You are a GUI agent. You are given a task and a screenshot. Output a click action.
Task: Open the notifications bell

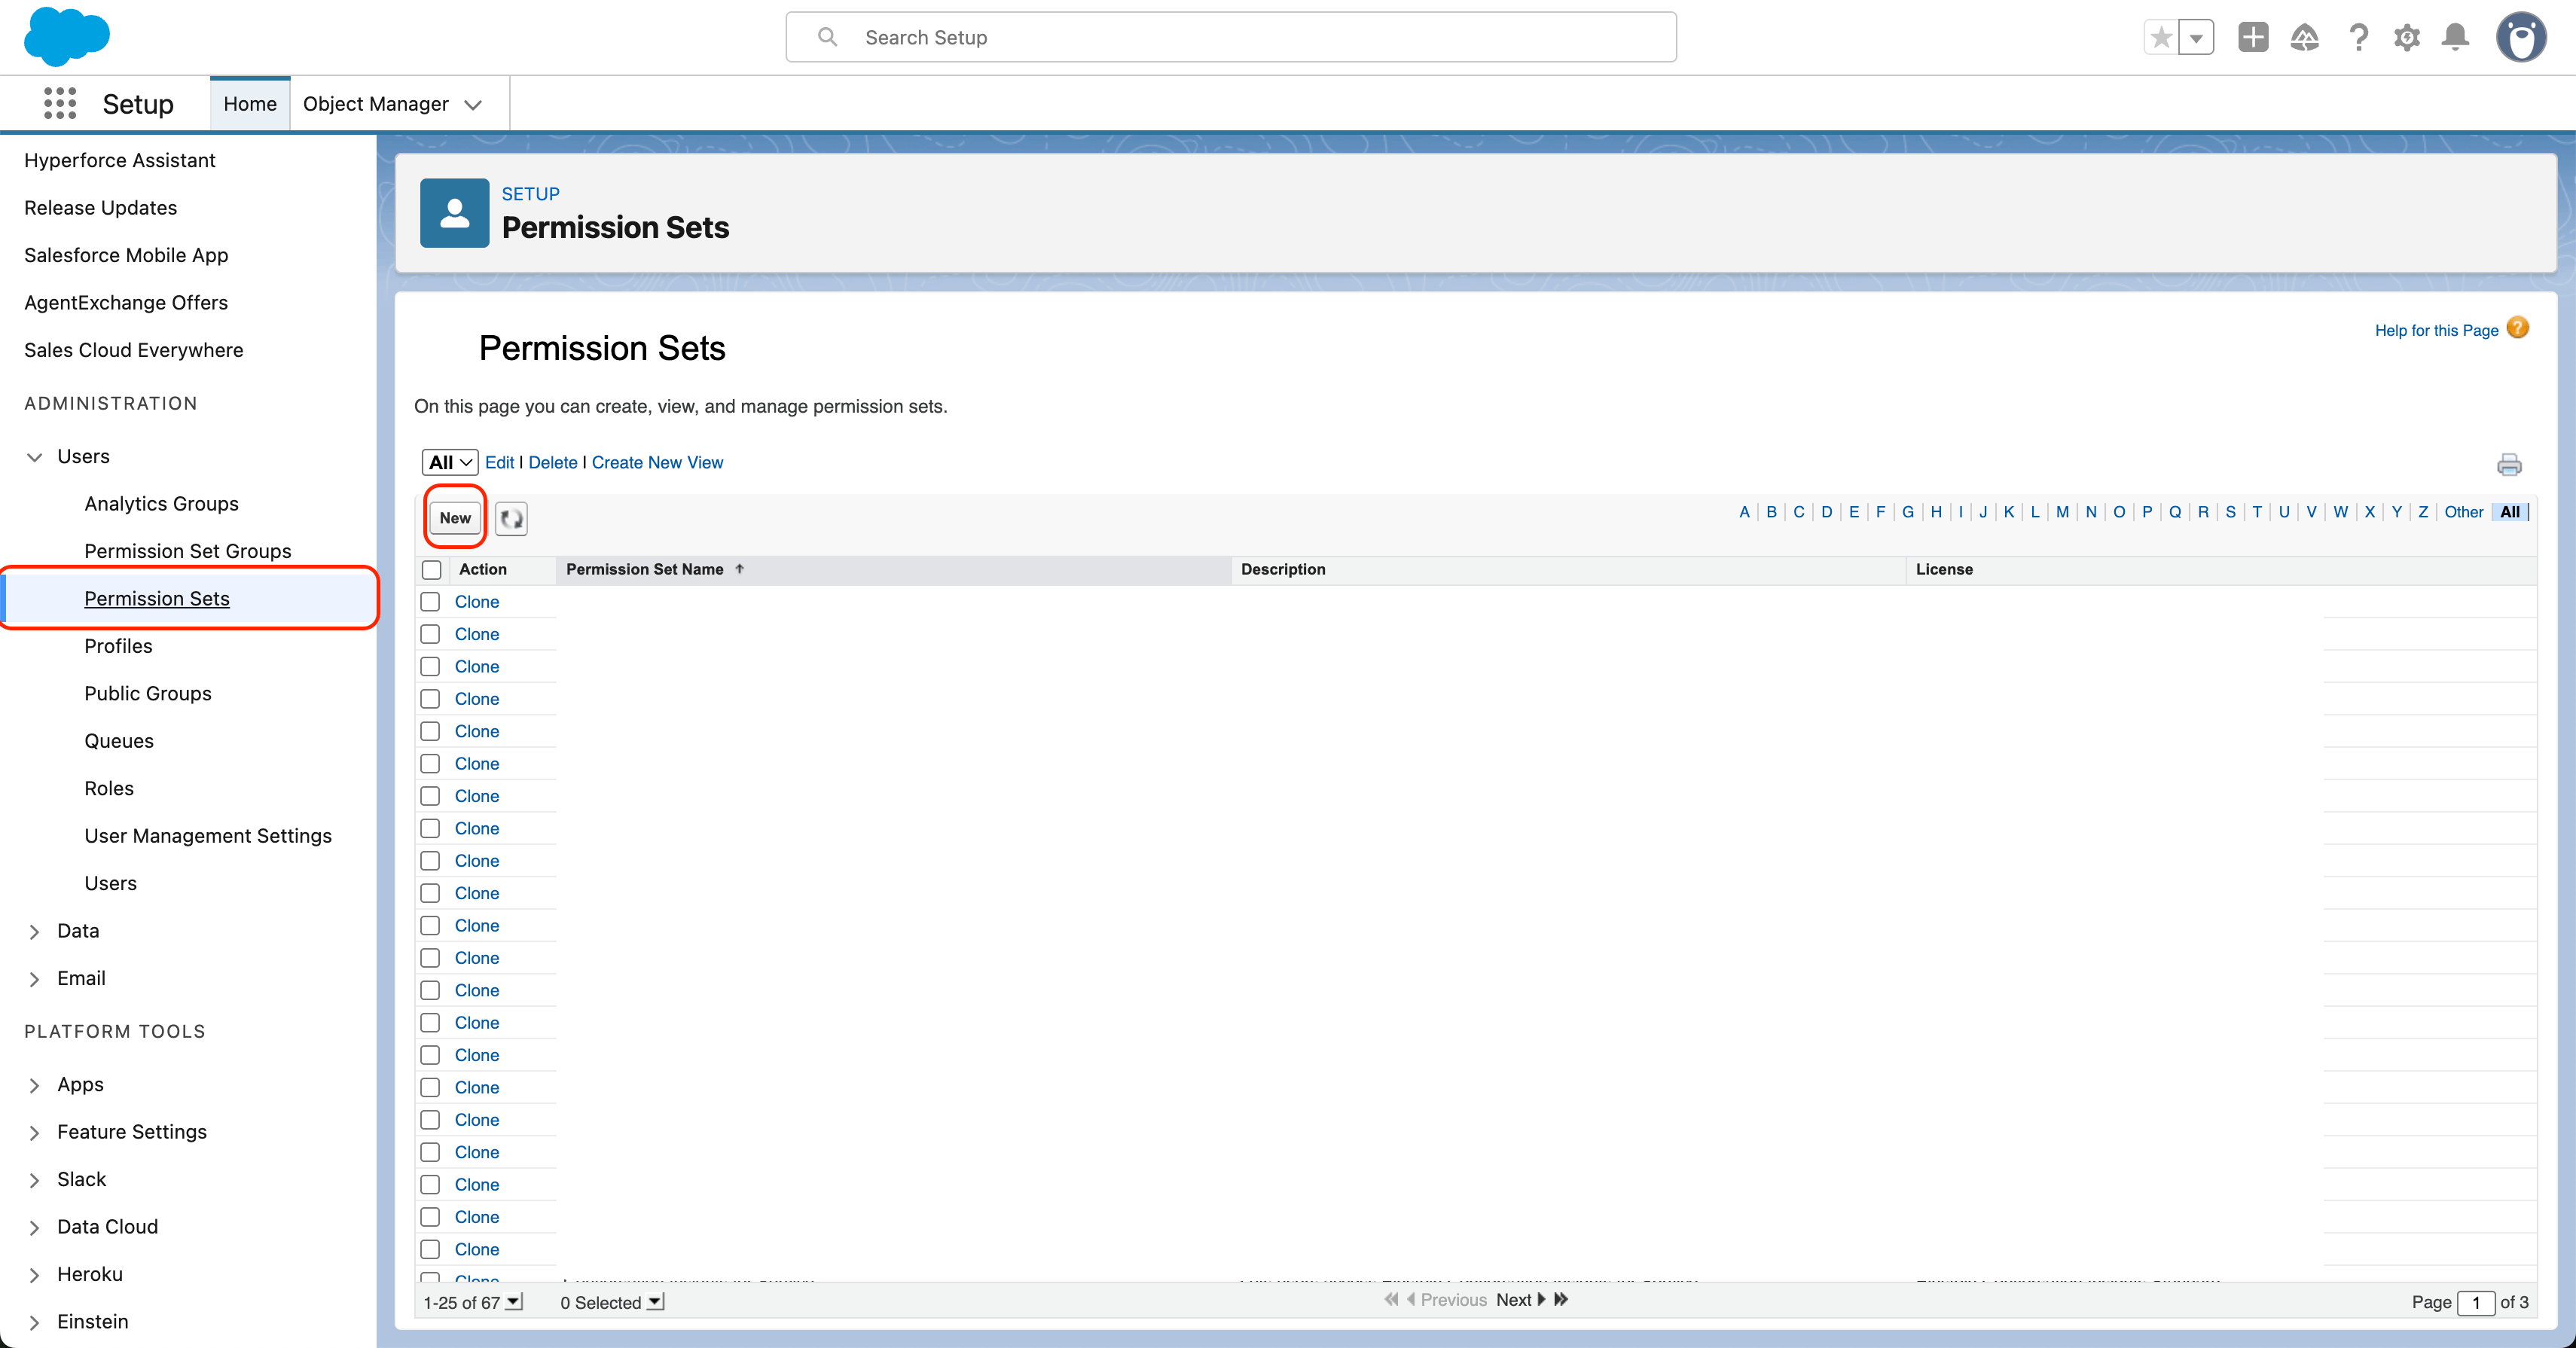click(x=2456, y=38)
